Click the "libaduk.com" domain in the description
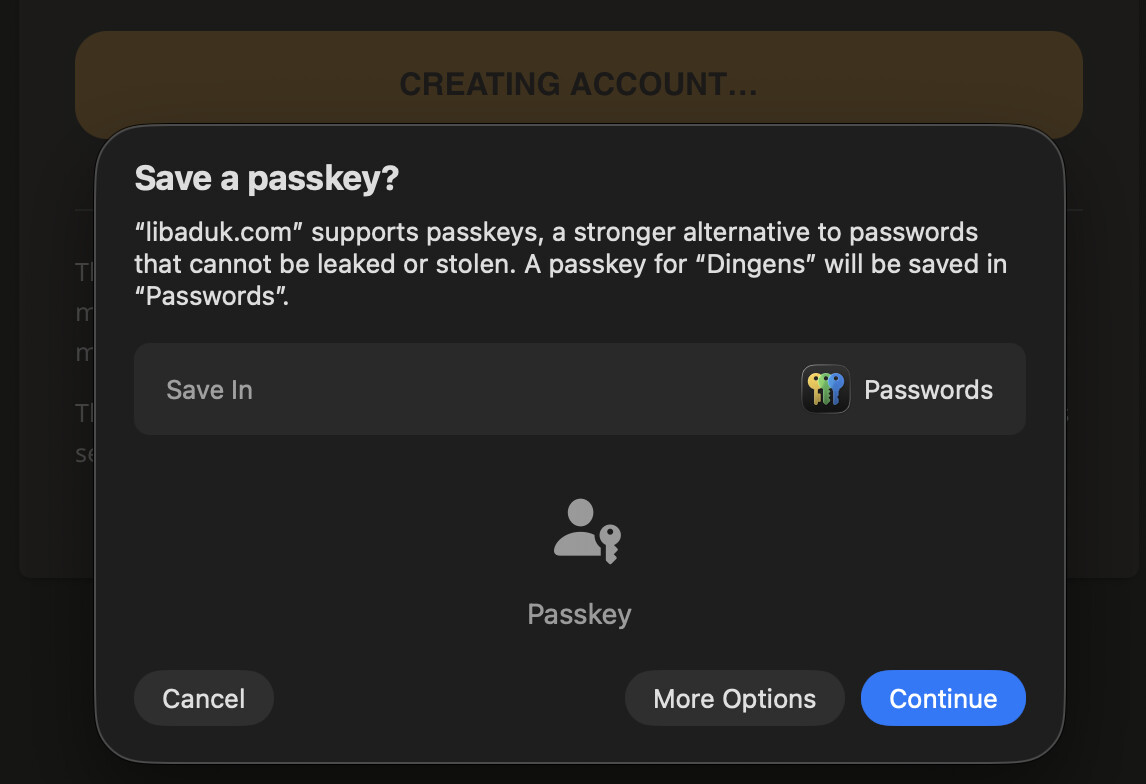The image size is (1146, 784). click(x=219, y=232)
